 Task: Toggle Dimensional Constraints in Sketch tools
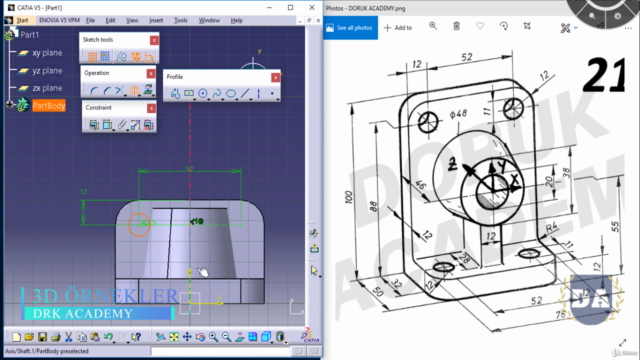pos(149,56)
